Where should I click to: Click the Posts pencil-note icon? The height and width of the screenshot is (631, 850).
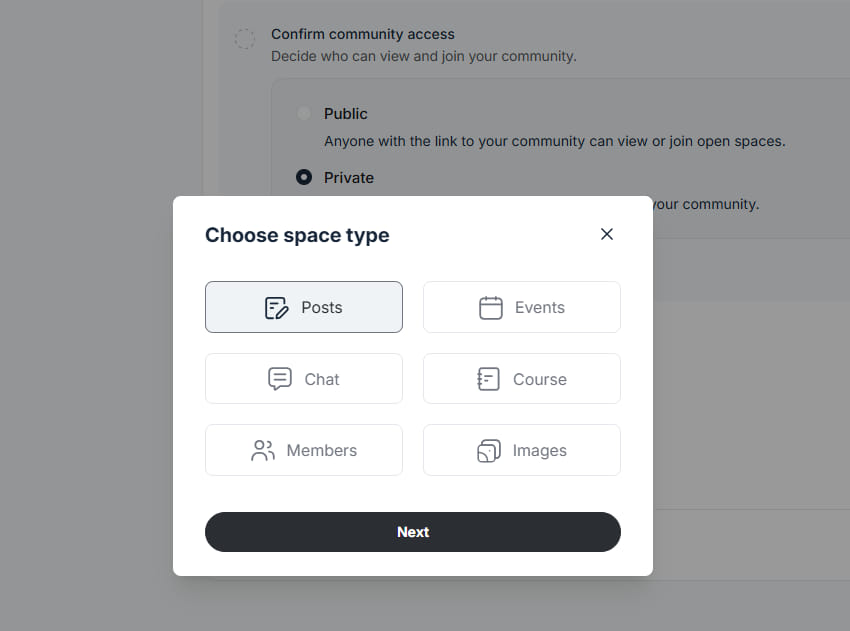coord(276,308)
